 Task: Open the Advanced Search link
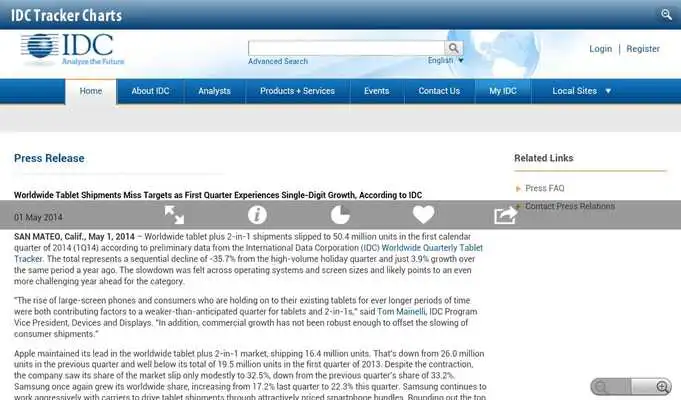[x=278, y=61]
